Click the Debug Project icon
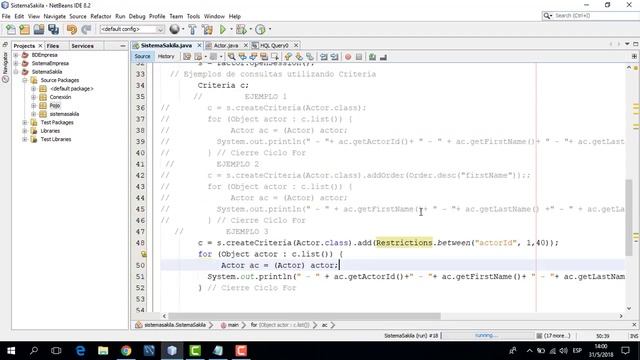 point(241,29)
